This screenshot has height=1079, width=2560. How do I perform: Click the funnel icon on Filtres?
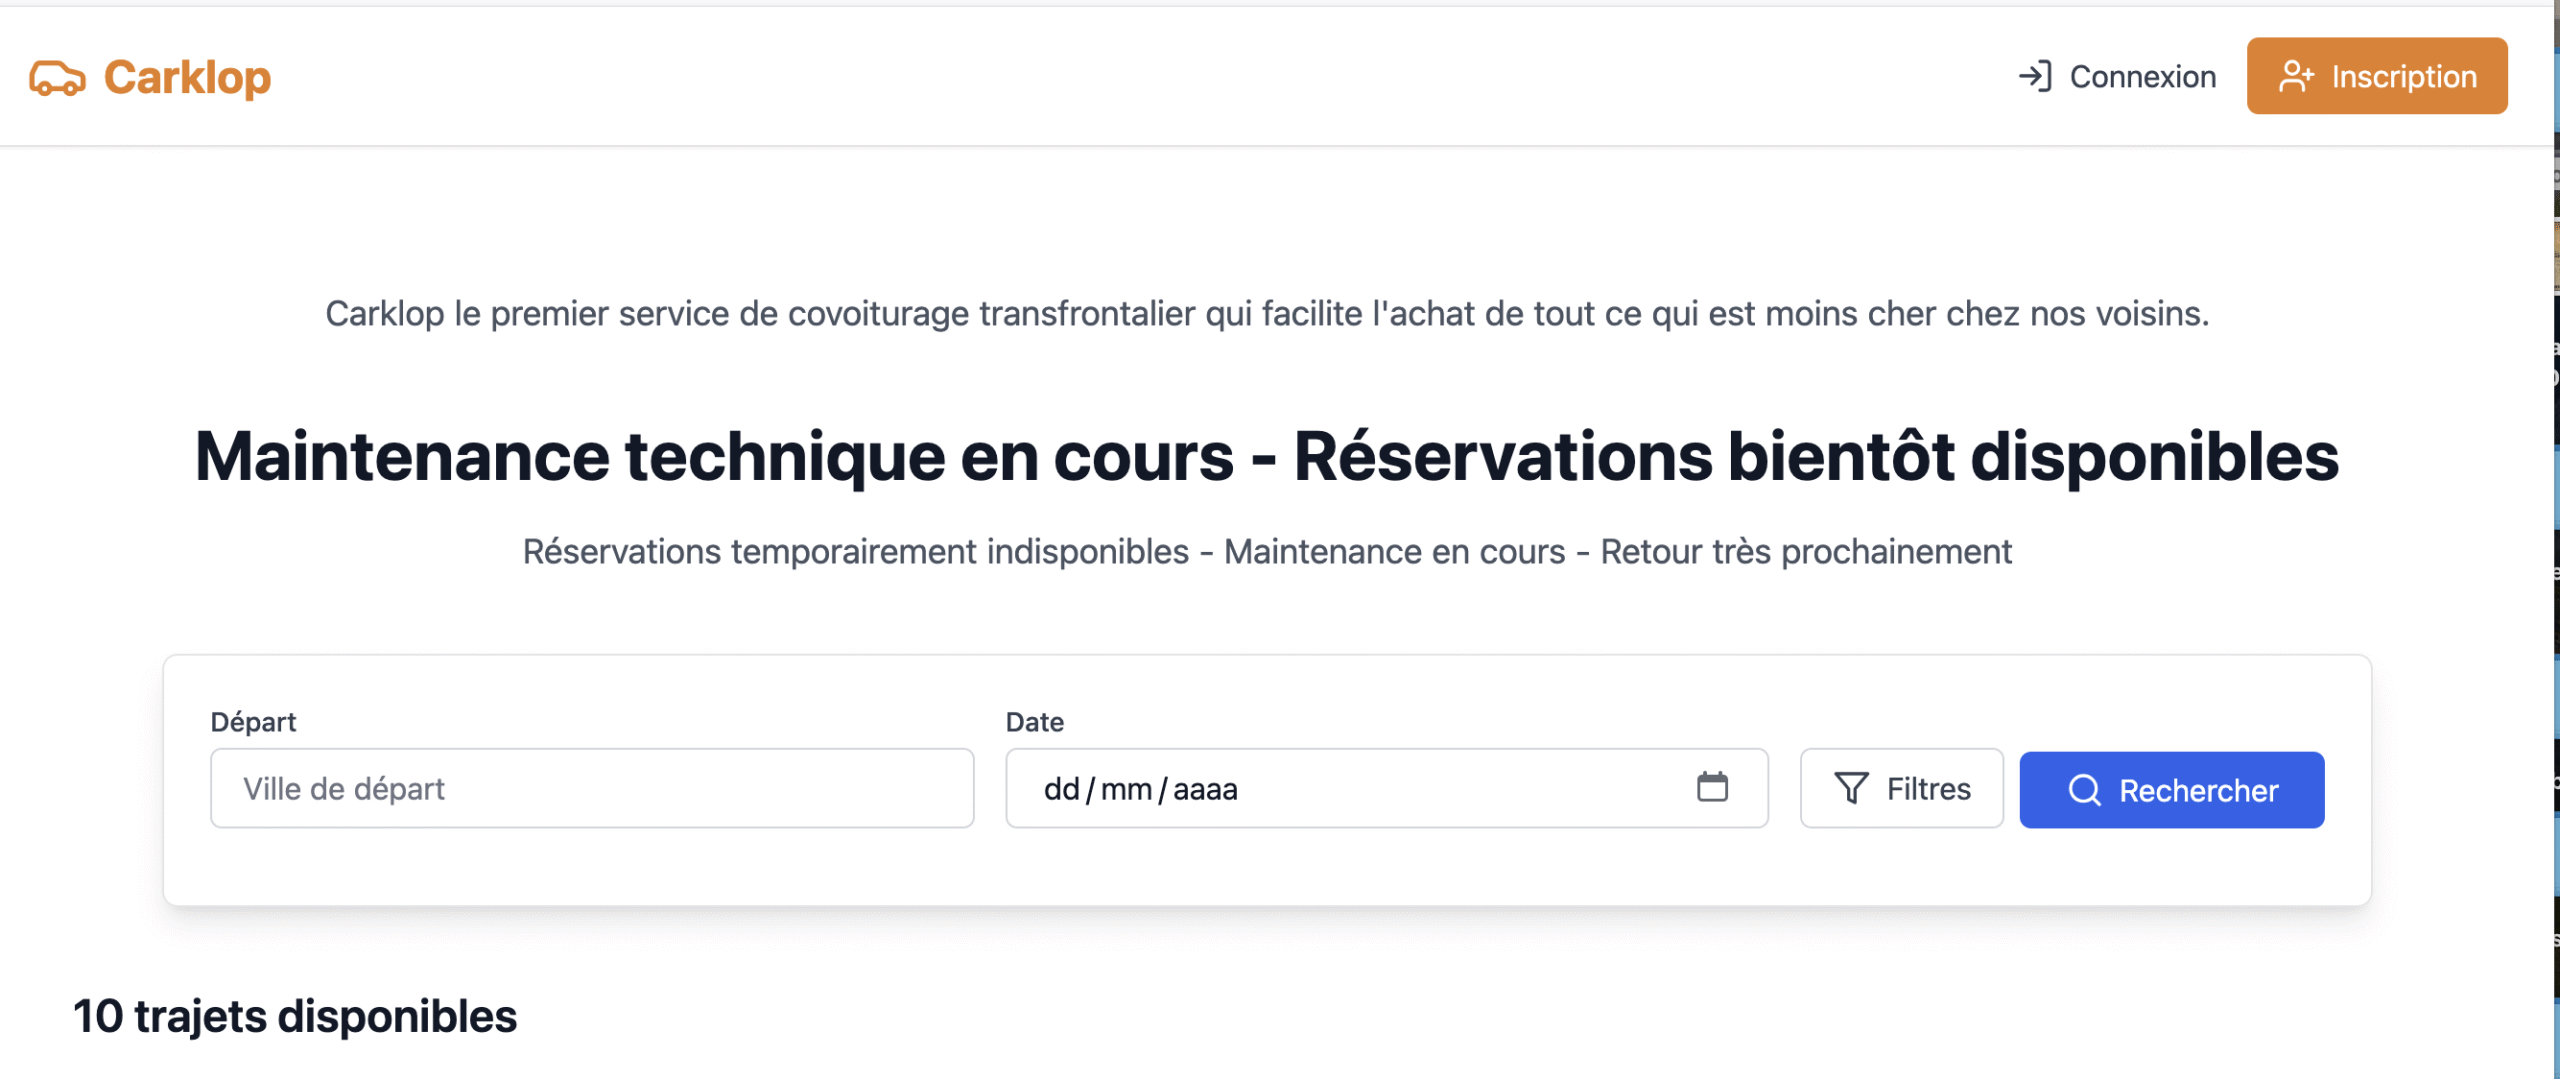coord(1851,788)
